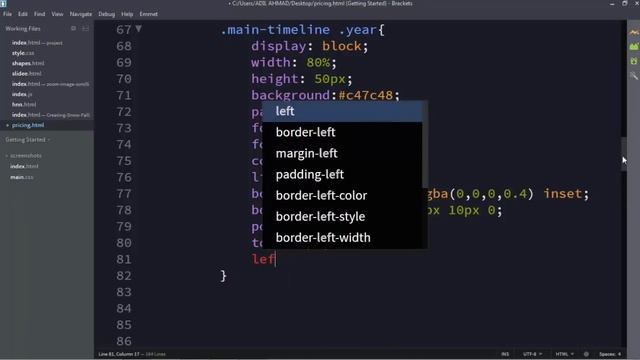The width and height of the screenshot is (640, 360).
Task: Click line number 70 in gutter
Action: click(x=124, y=79)
